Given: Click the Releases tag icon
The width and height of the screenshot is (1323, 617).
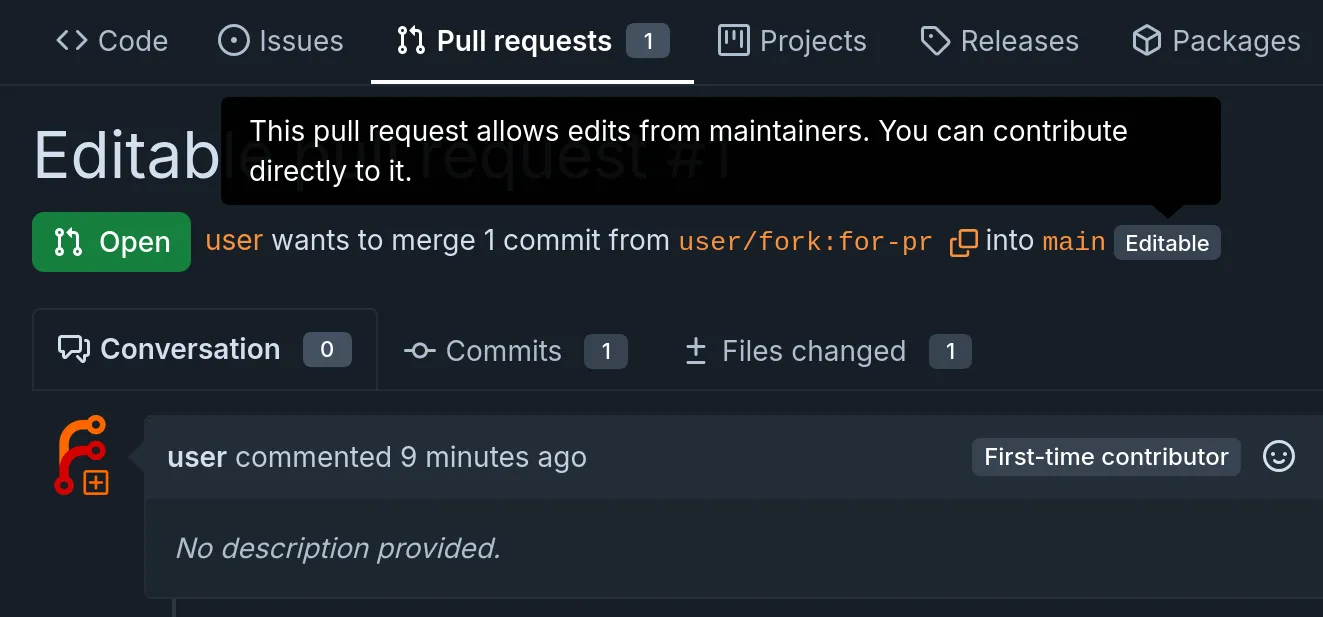Looking at the screenshot, I should coord(934,40).
